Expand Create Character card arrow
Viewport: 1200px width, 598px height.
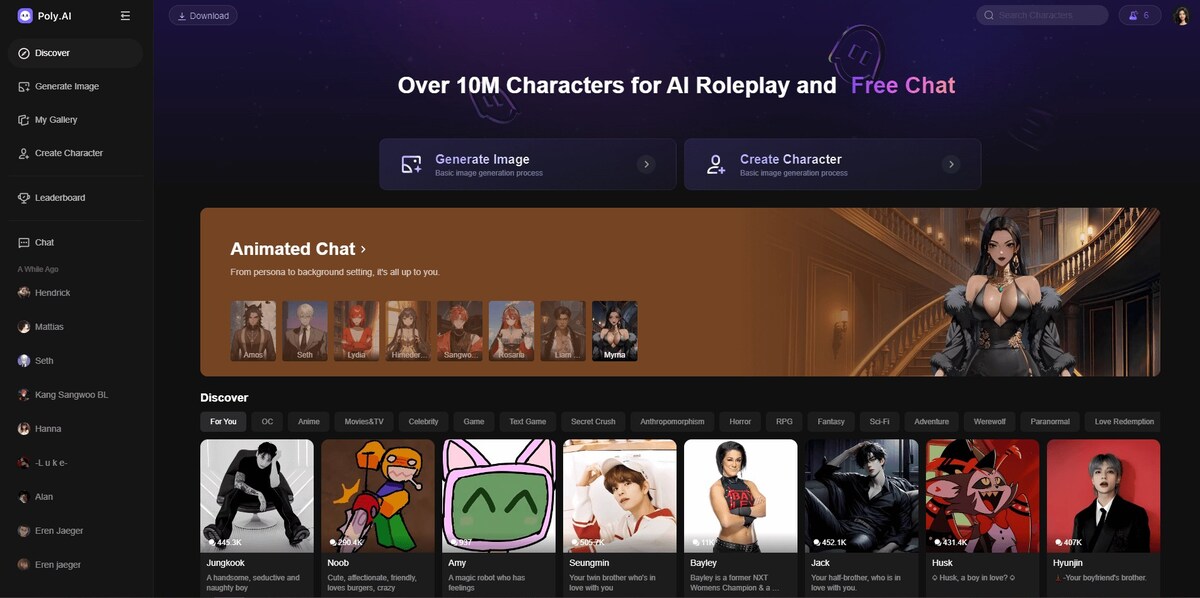[951, 164]
